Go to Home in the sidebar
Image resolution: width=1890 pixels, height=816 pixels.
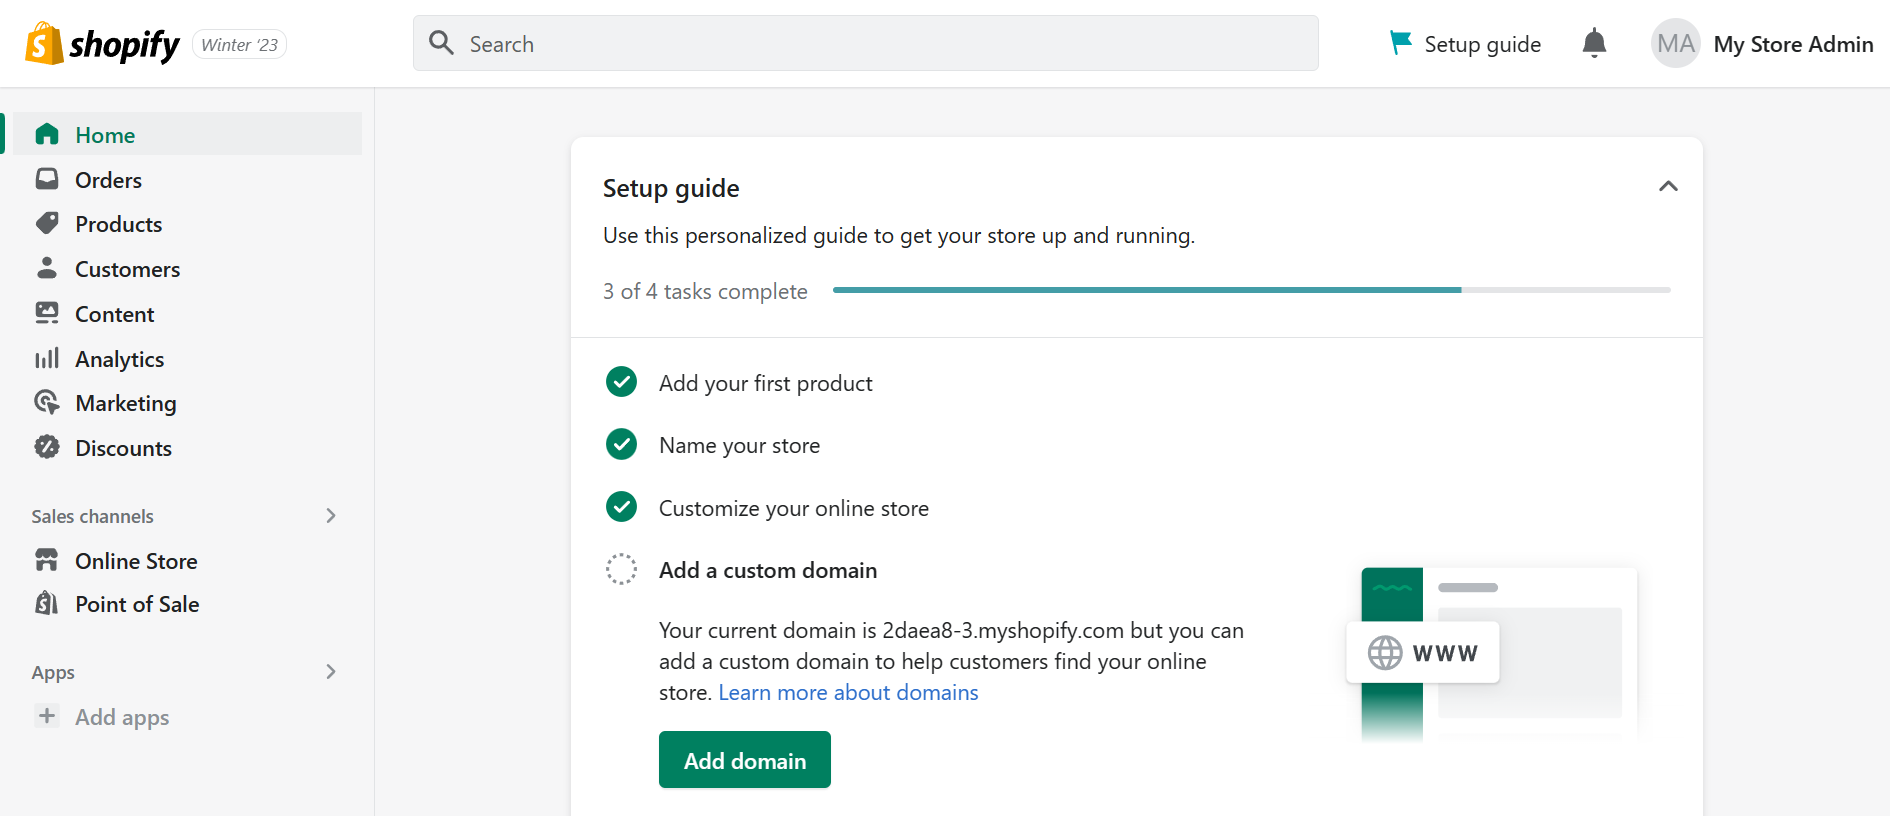(185, 134)
